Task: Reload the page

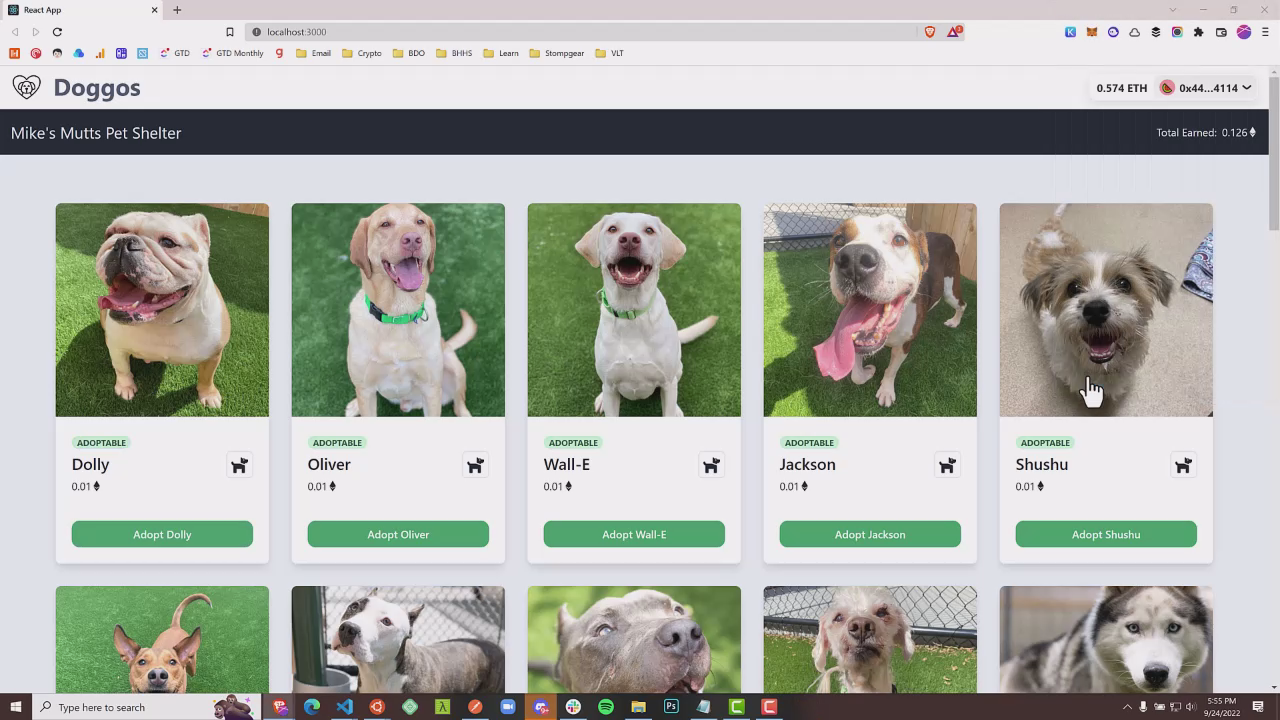Action: pyautogui.click(x=57, y=32)
